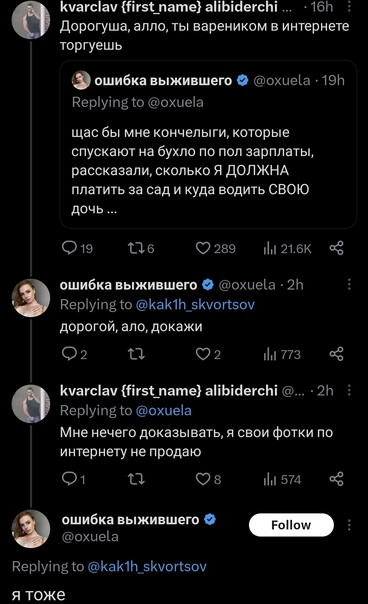Open @oxuela mention in kvarclav's reply
Screen dimensions: 368x604
pos(164,411)
